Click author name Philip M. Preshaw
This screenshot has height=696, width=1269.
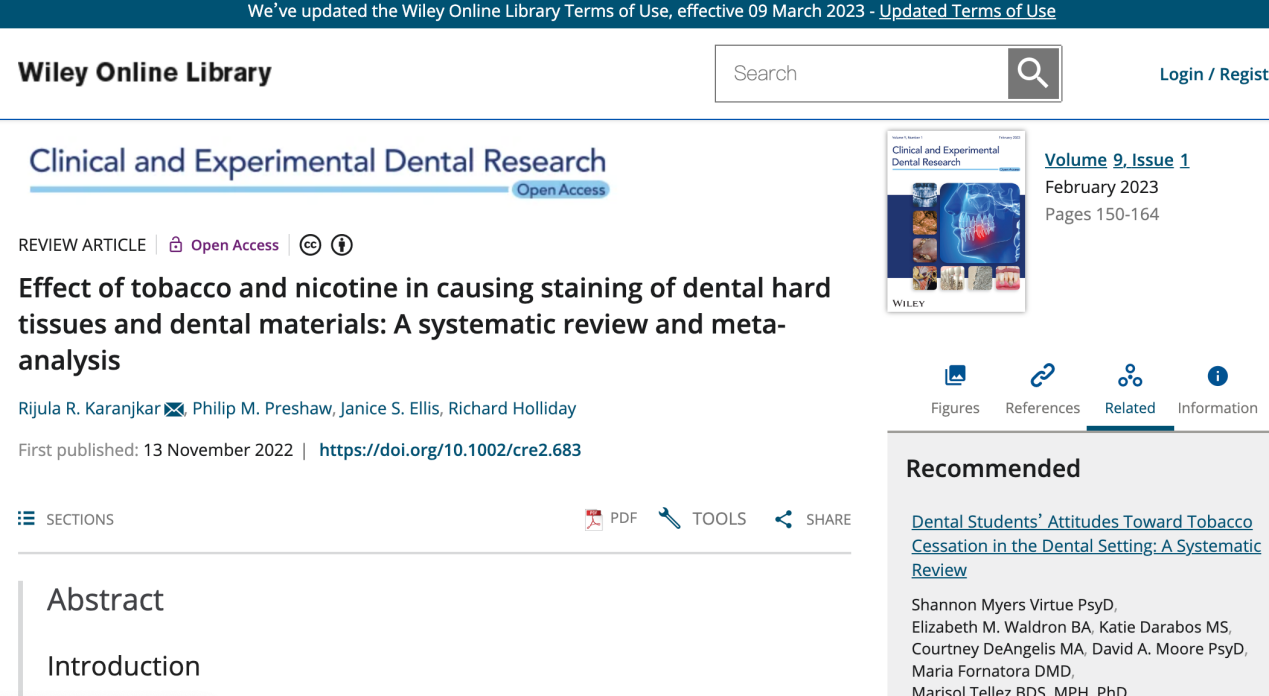[x=261, y=408]
